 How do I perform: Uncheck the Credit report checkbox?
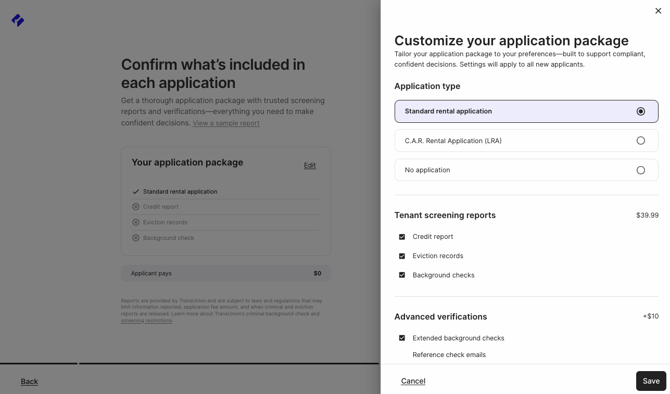(402, 237)
